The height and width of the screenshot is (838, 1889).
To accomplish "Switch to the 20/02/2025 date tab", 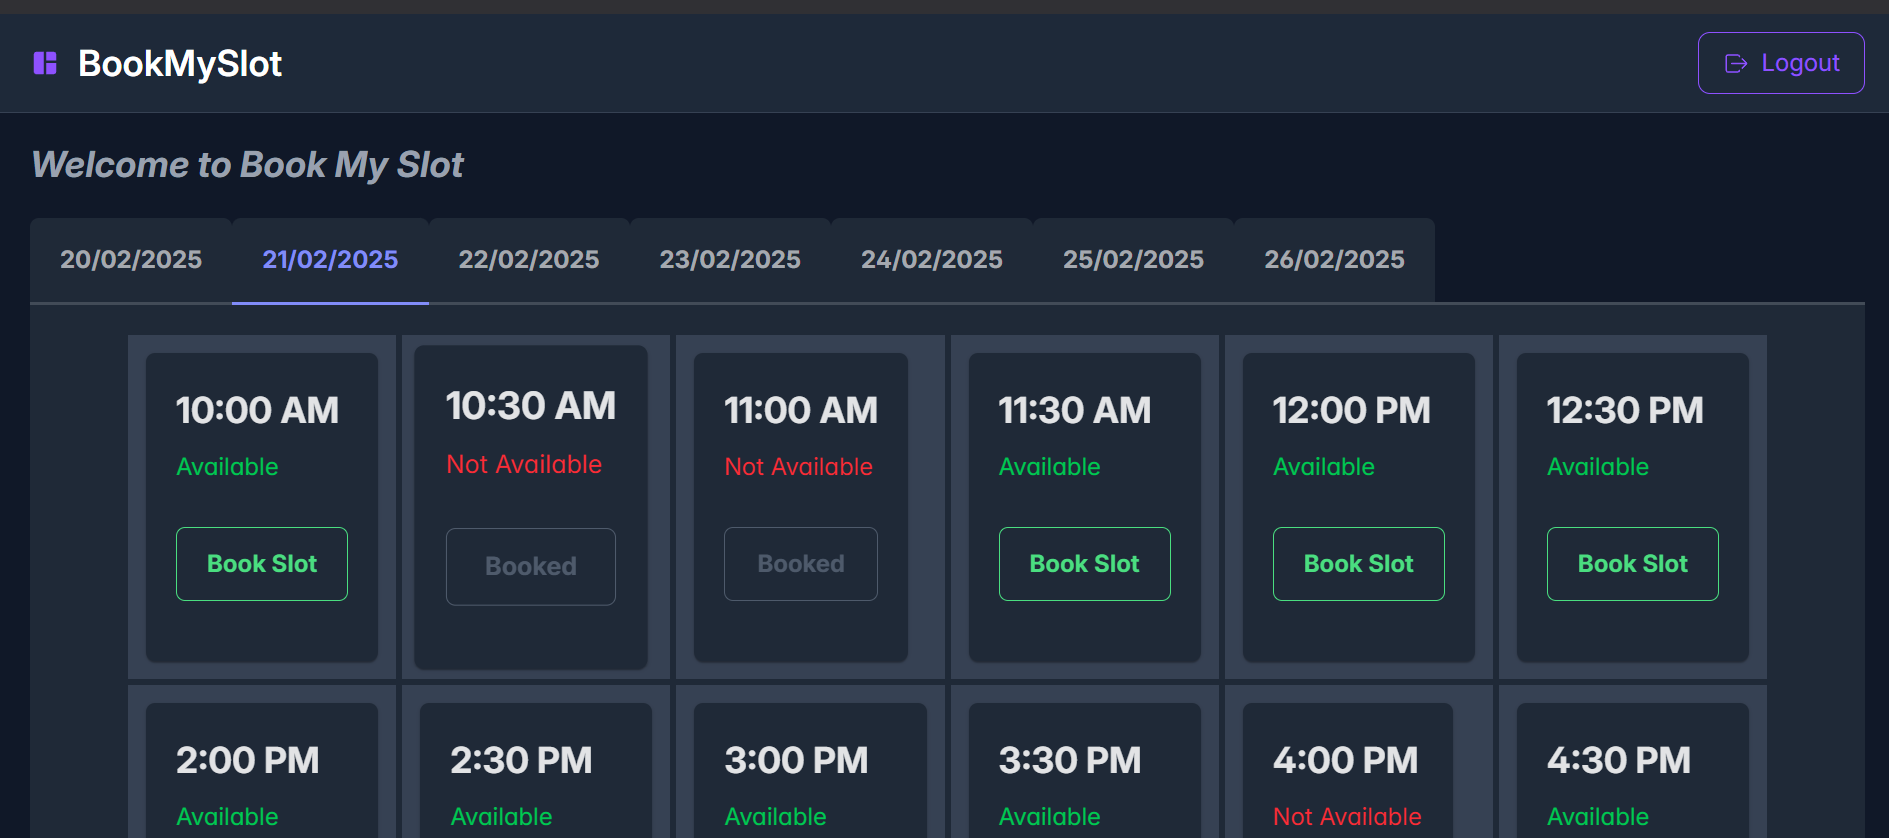I will click(131, 260).
